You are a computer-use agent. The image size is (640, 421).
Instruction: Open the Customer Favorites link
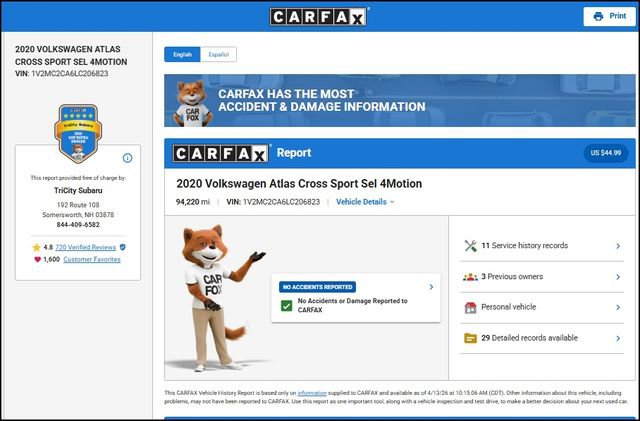coord(92,259)
